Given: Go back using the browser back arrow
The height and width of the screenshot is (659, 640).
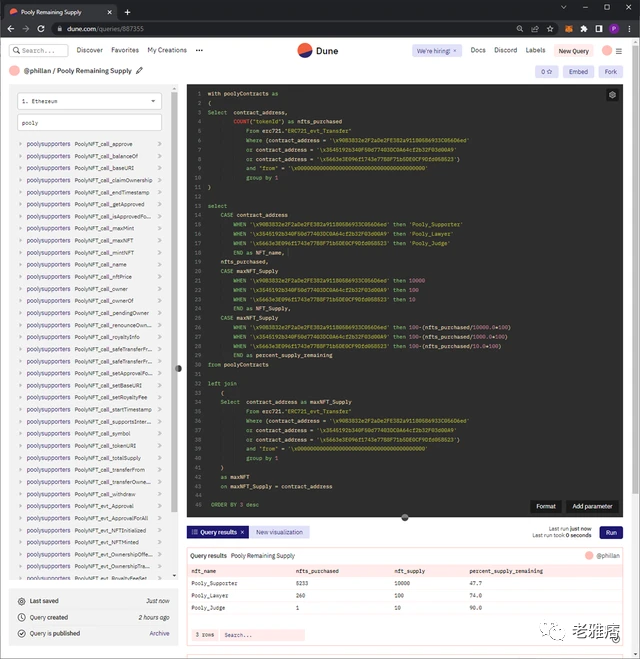Looking at the screenshot, I should click(11, 29).
